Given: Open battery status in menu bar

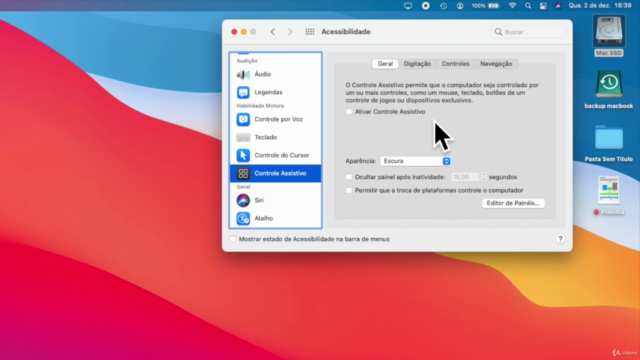Looking at the screenshot, I should tap(485, 6).
